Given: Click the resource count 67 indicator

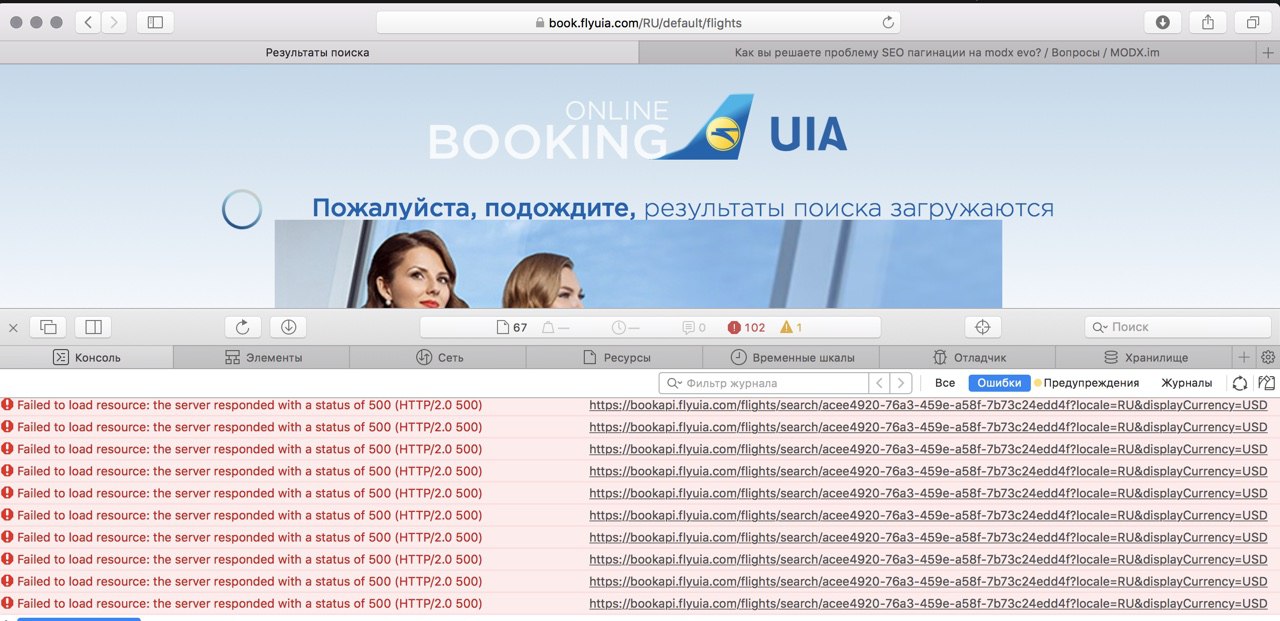Looking at the screenshot, I should coord(512,327).
